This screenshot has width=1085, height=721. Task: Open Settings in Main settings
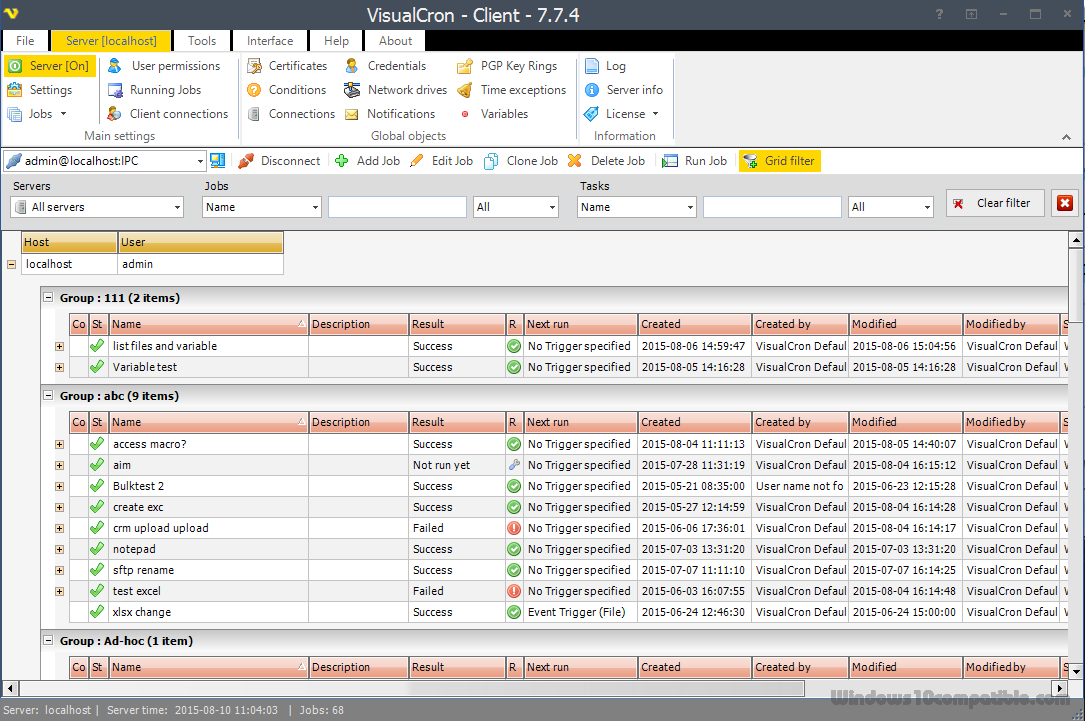(x=40, y=90)
